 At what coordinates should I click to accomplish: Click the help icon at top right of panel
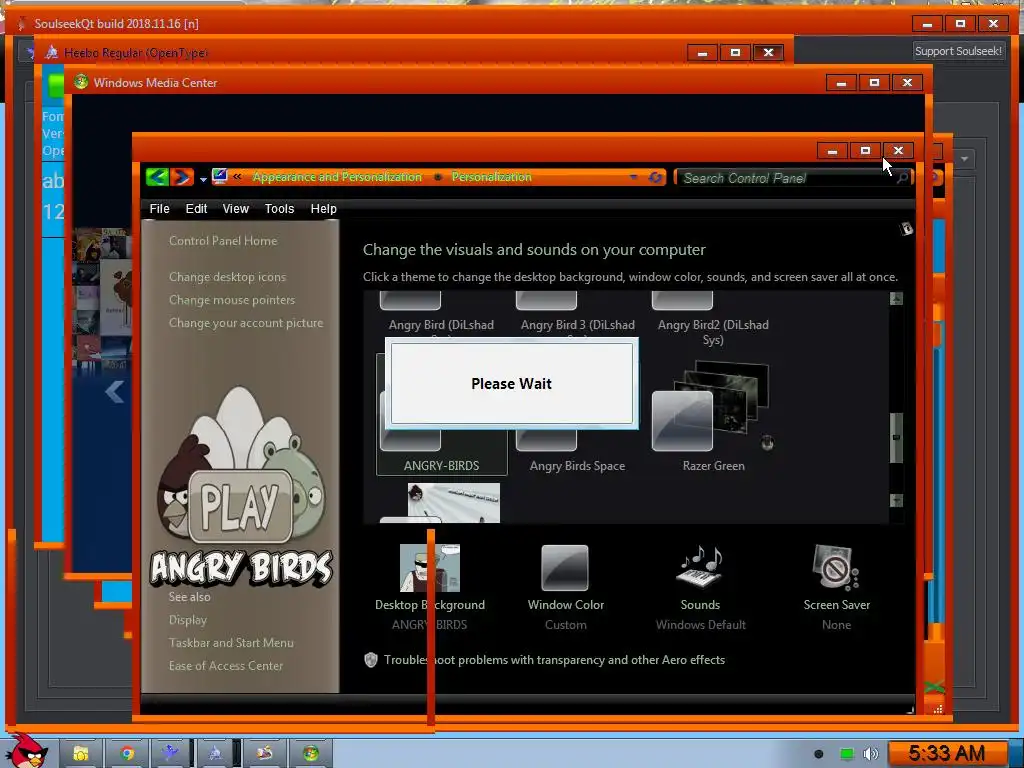point(906,229)
